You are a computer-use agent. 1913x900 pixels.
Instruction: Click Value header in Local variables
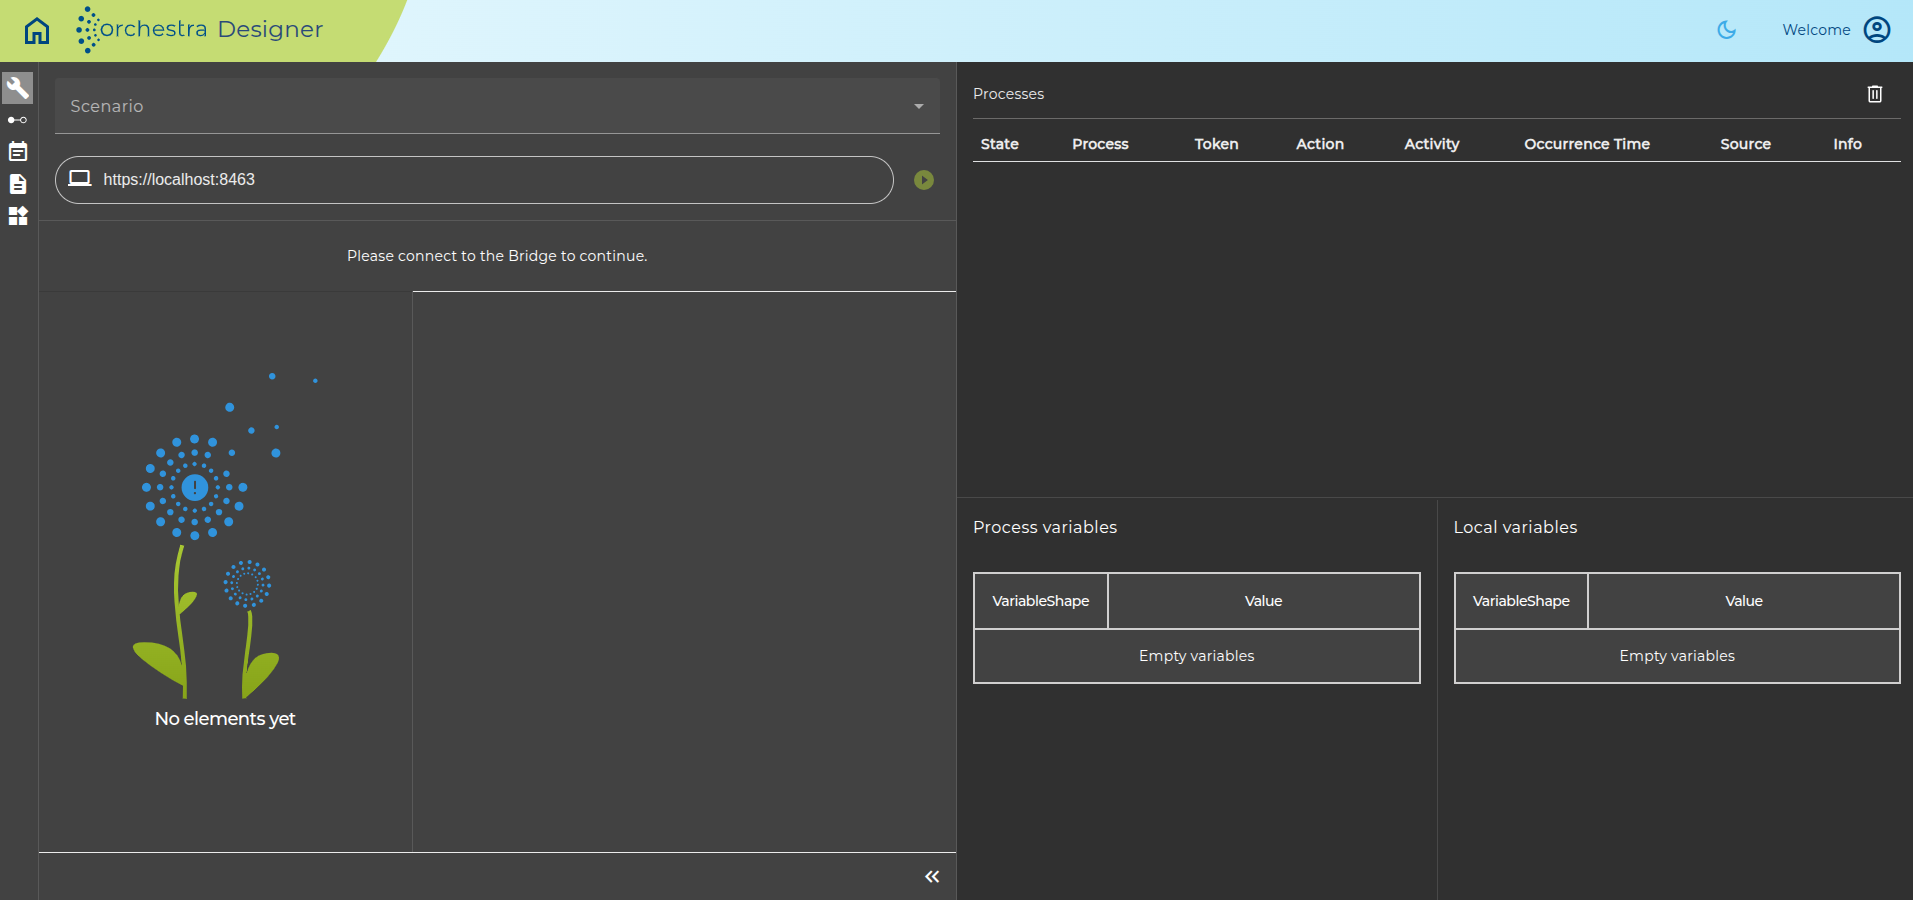[1744, 601]
